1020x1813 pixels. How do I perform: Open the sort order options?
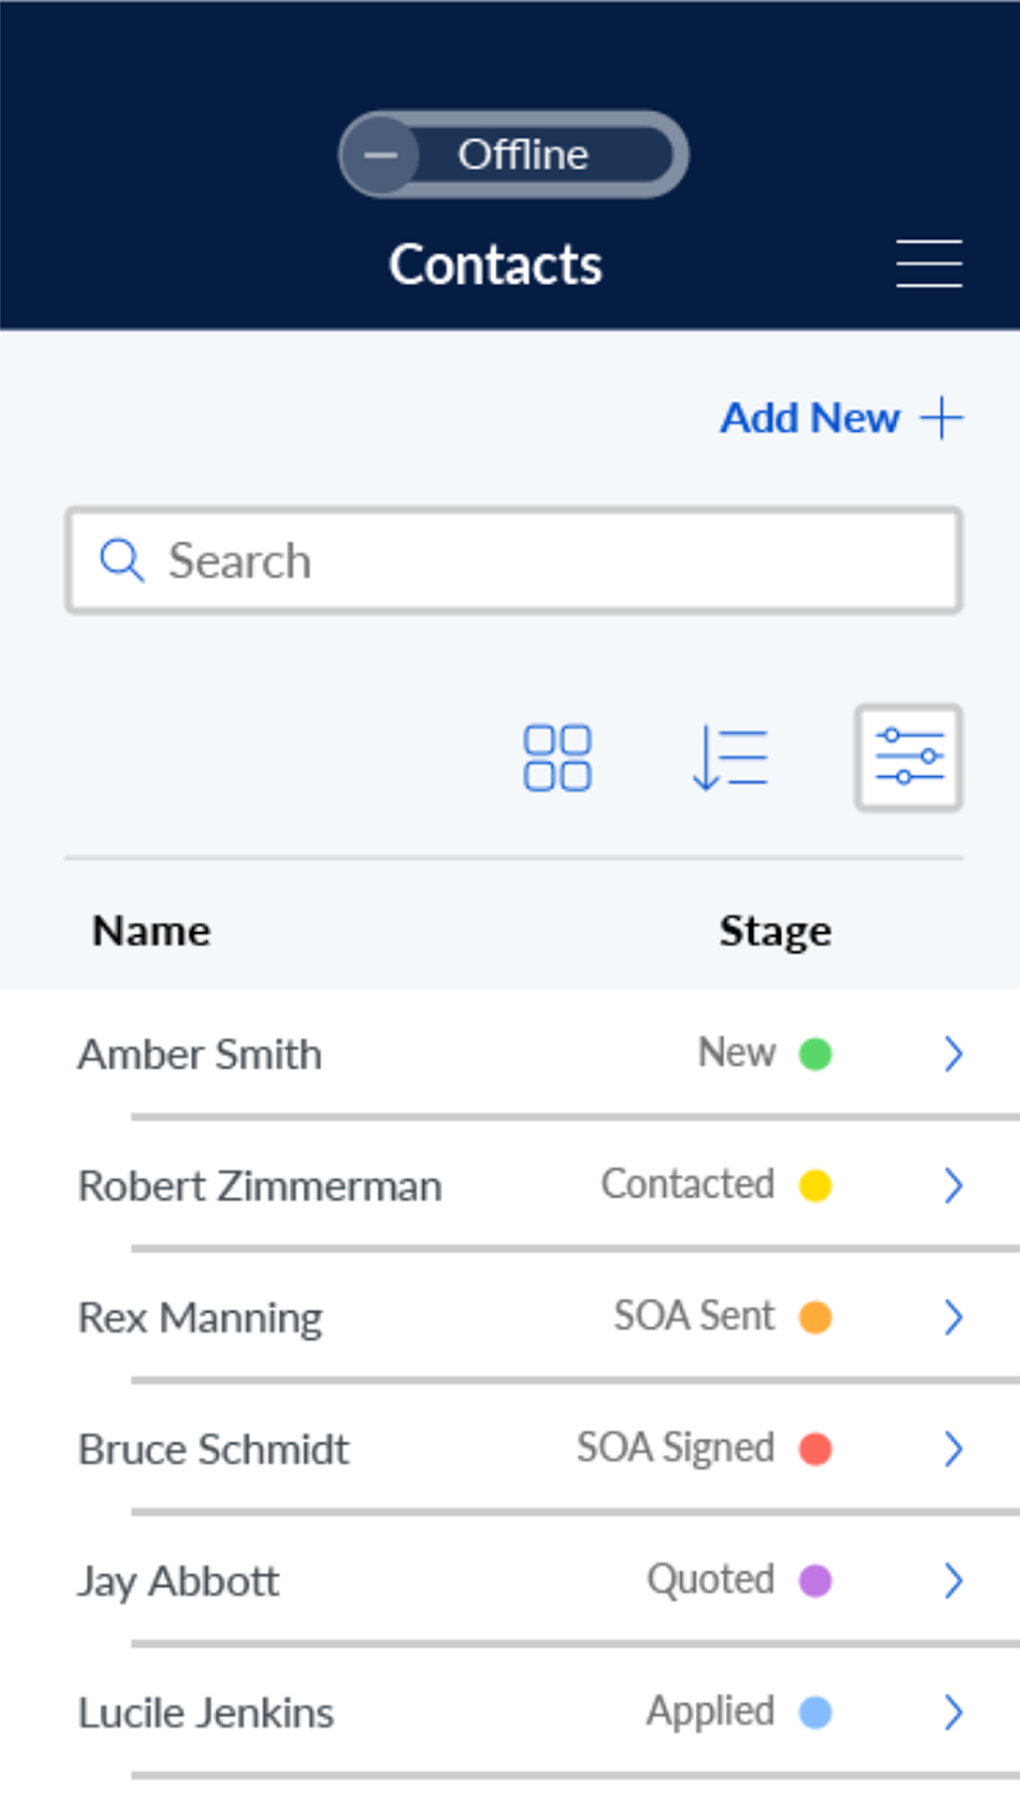coord(731,758)
